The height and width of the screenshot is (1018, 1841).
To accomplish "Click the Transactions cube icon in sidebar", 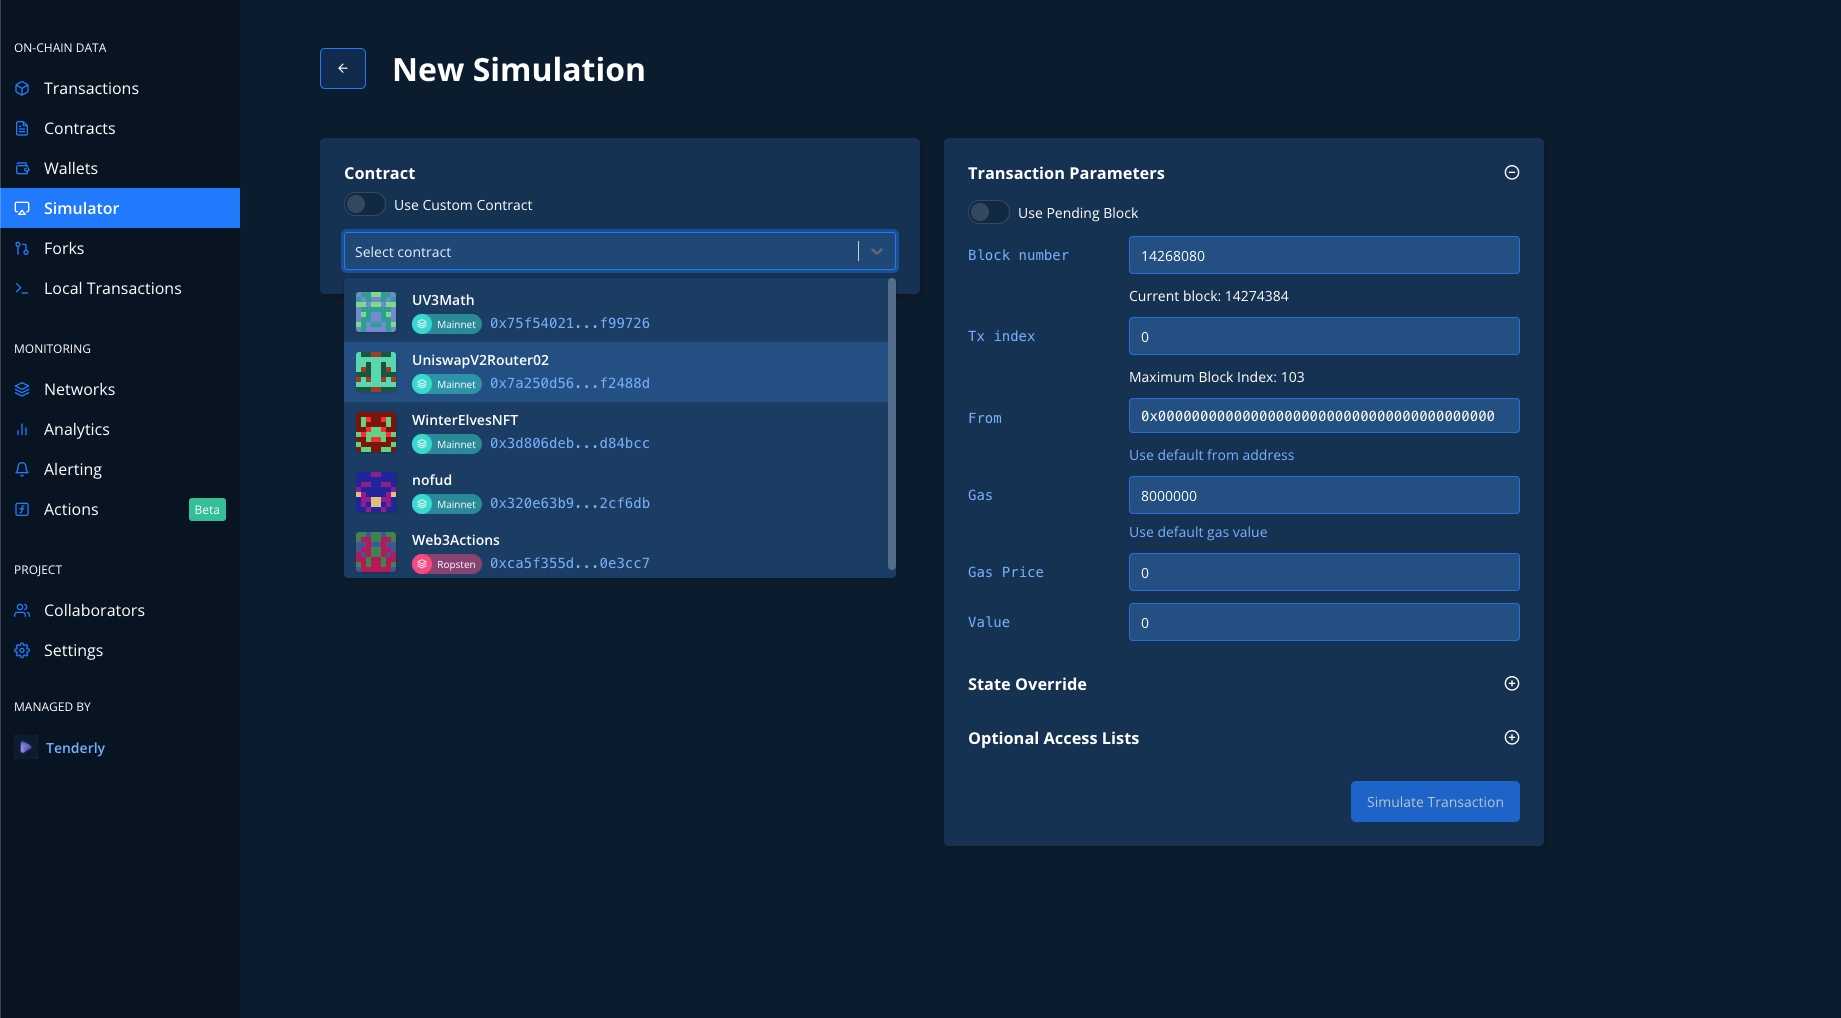I will click(x=22, y=88).
